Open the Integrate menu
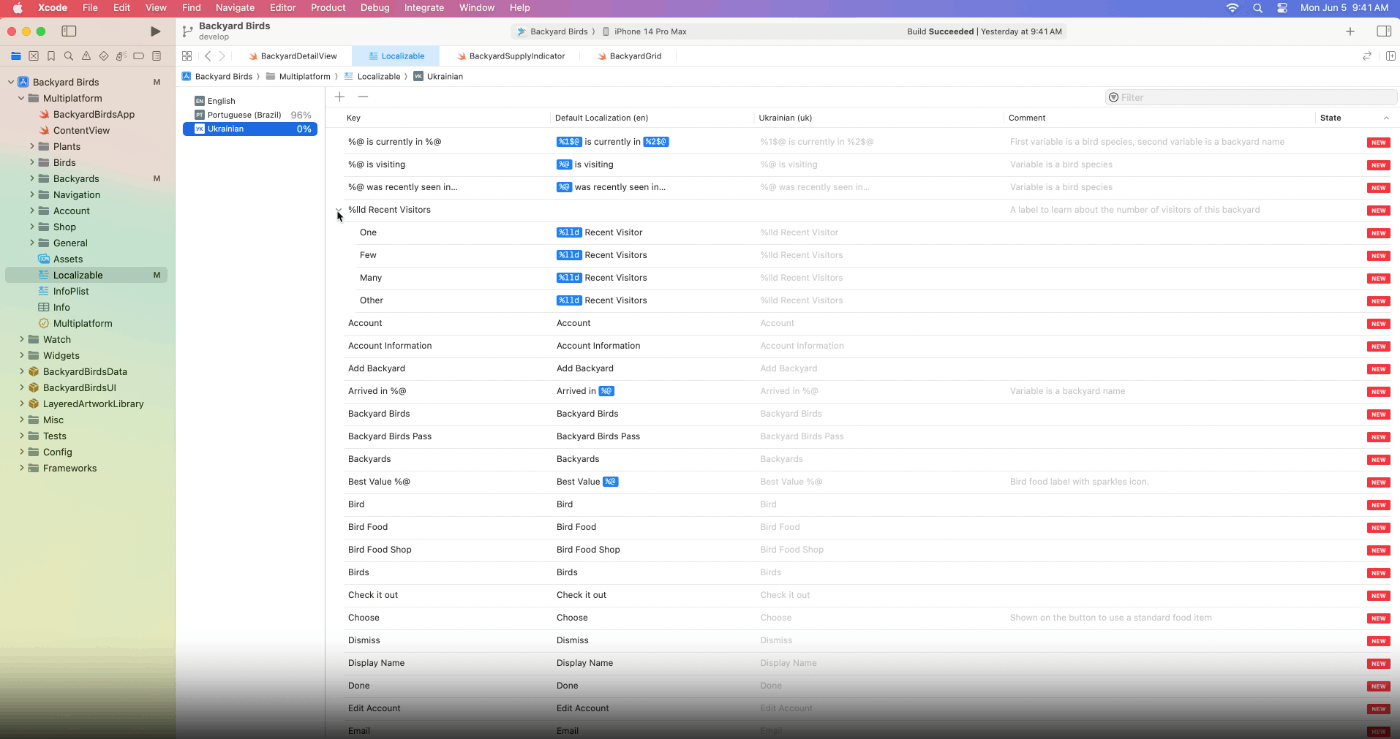 click(x=424, y=7)
